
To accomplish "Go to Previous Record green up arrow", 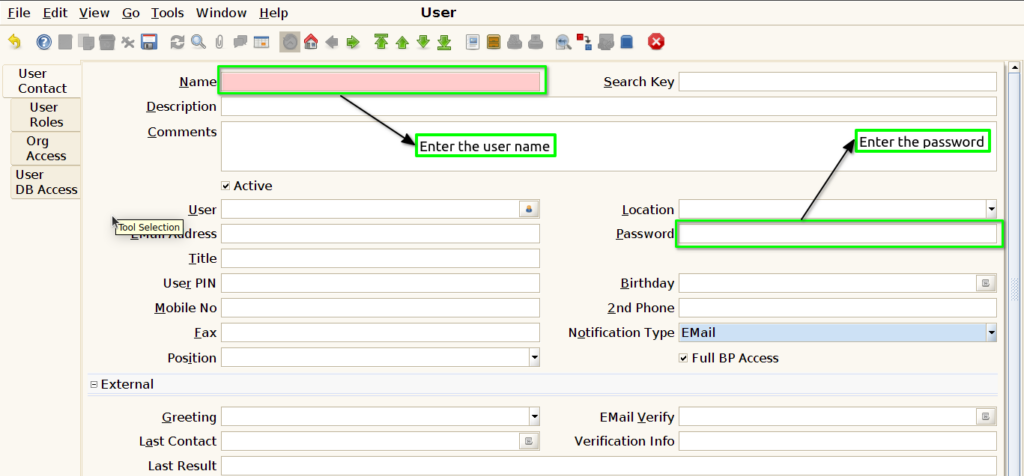I will [402, 42].
